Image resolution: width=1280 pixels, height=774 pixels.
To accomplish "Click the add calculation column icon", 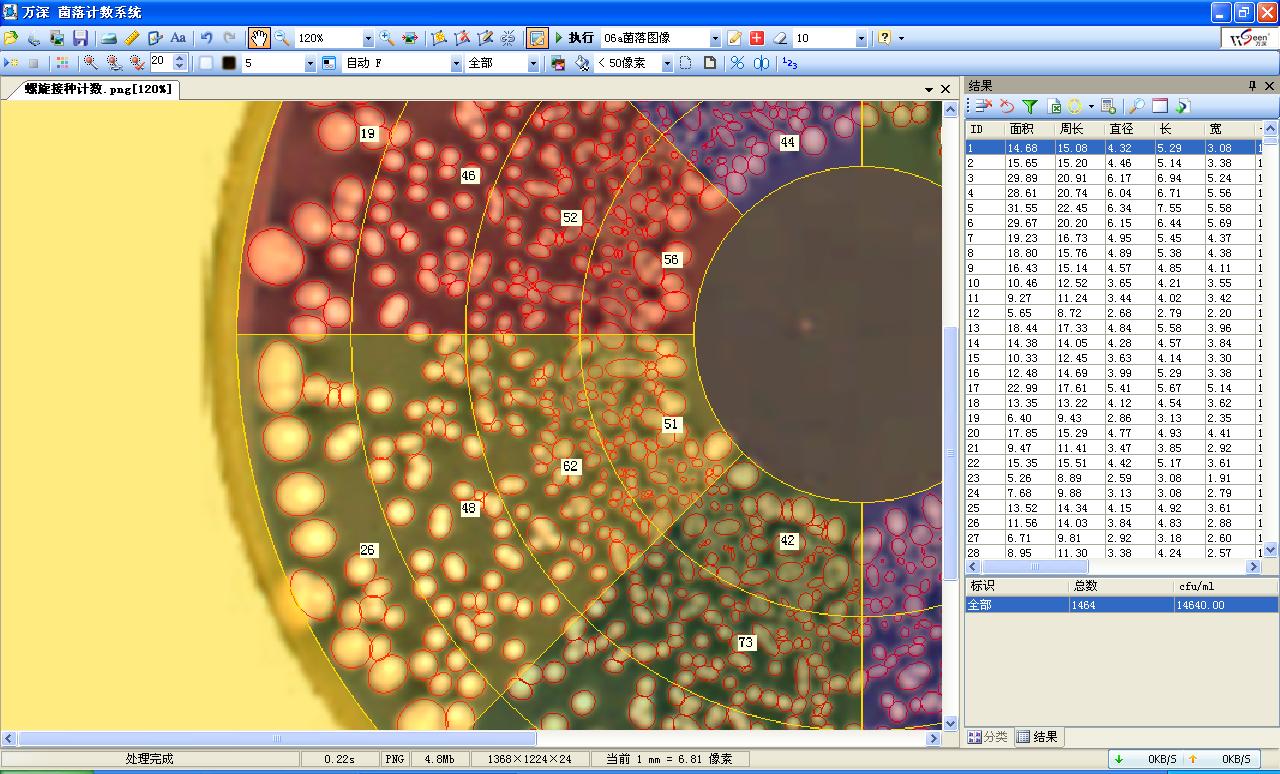I will (x=1108, y=106).
